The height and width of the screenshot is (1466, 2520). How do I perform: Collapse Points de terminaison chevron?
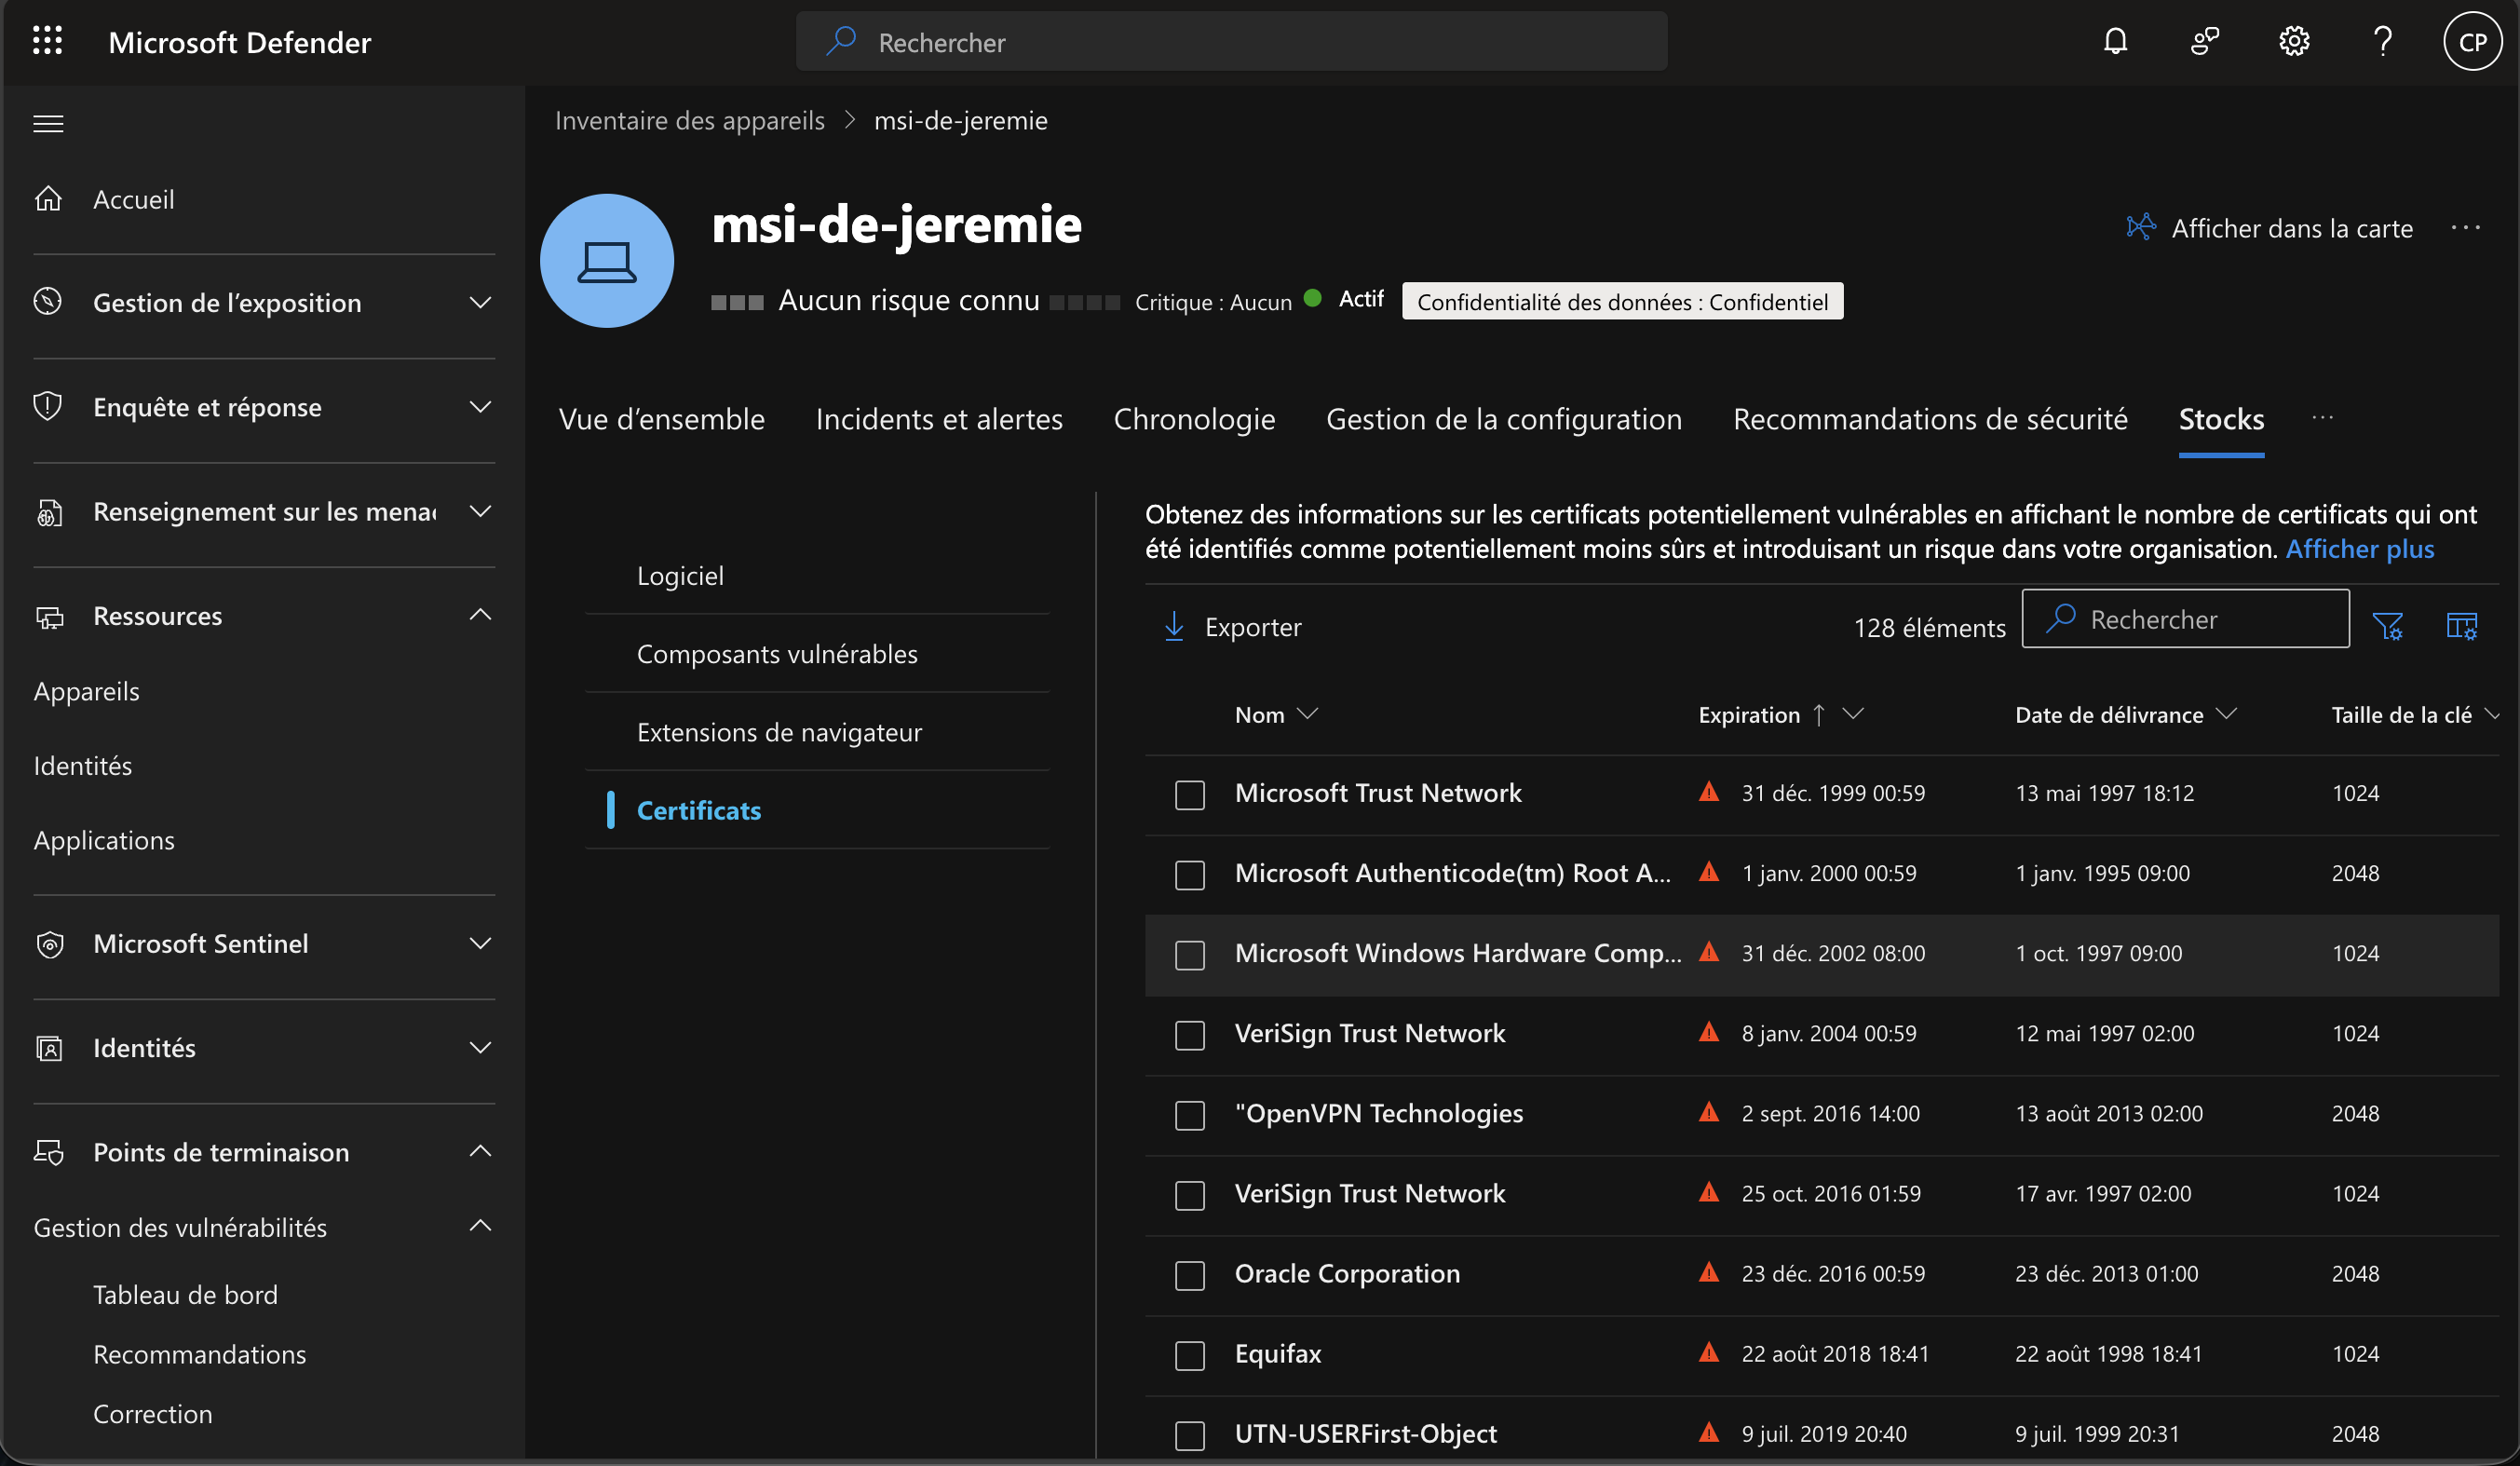[x=480, y=1150]
